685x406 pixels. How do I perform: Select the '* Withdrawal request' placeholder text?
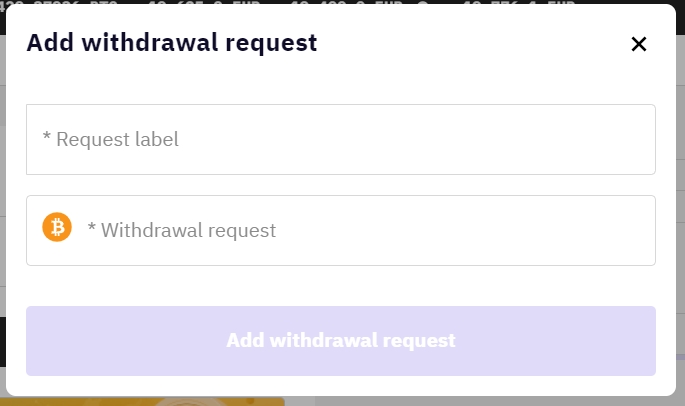coord(182,230)
